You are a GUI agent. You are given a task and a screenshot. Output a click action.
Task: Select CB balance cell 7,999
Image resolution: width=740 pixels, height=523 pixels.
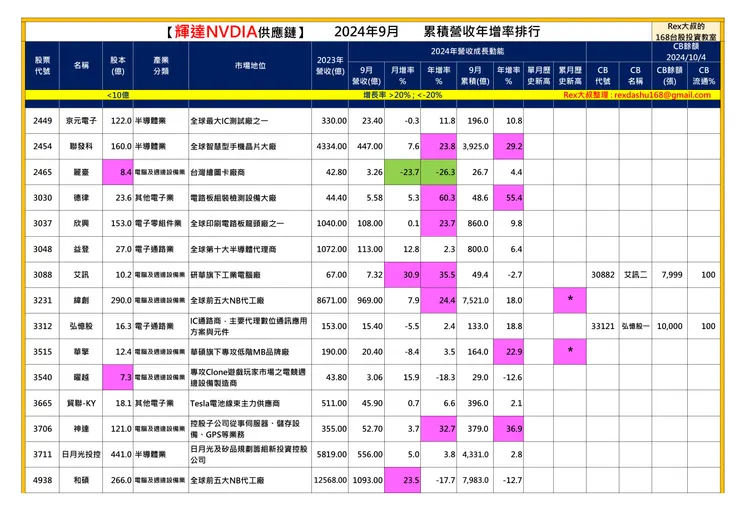coord(669,275)
